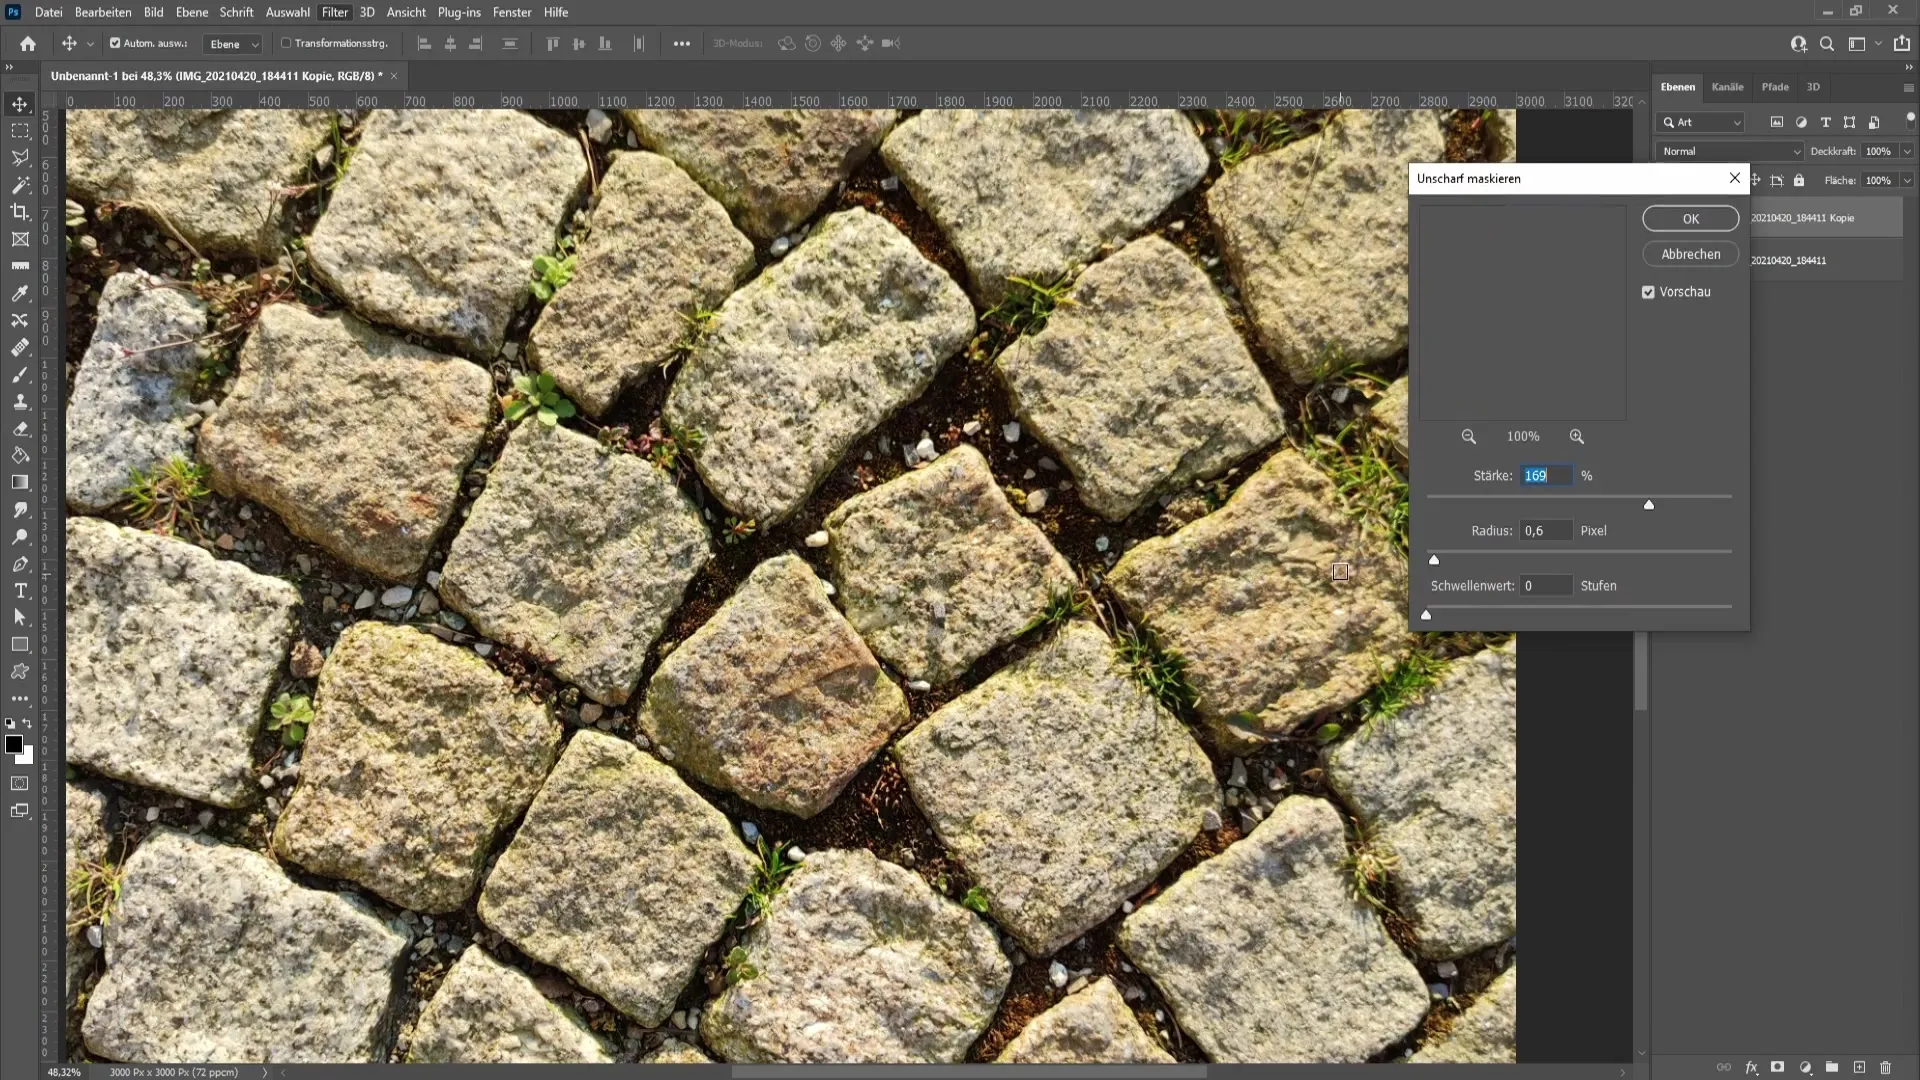Viewport: 1920px width, 1080px height.
Task: Drag the Stärke slider value
Action: pyautogui.click(x=1648, y=504)
